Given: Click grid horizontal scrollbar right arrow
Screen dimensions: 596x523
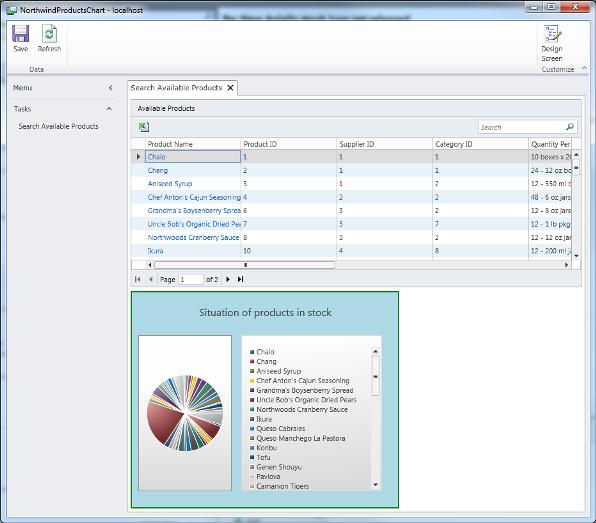Looking at the screenshot, I should [566, 265].
